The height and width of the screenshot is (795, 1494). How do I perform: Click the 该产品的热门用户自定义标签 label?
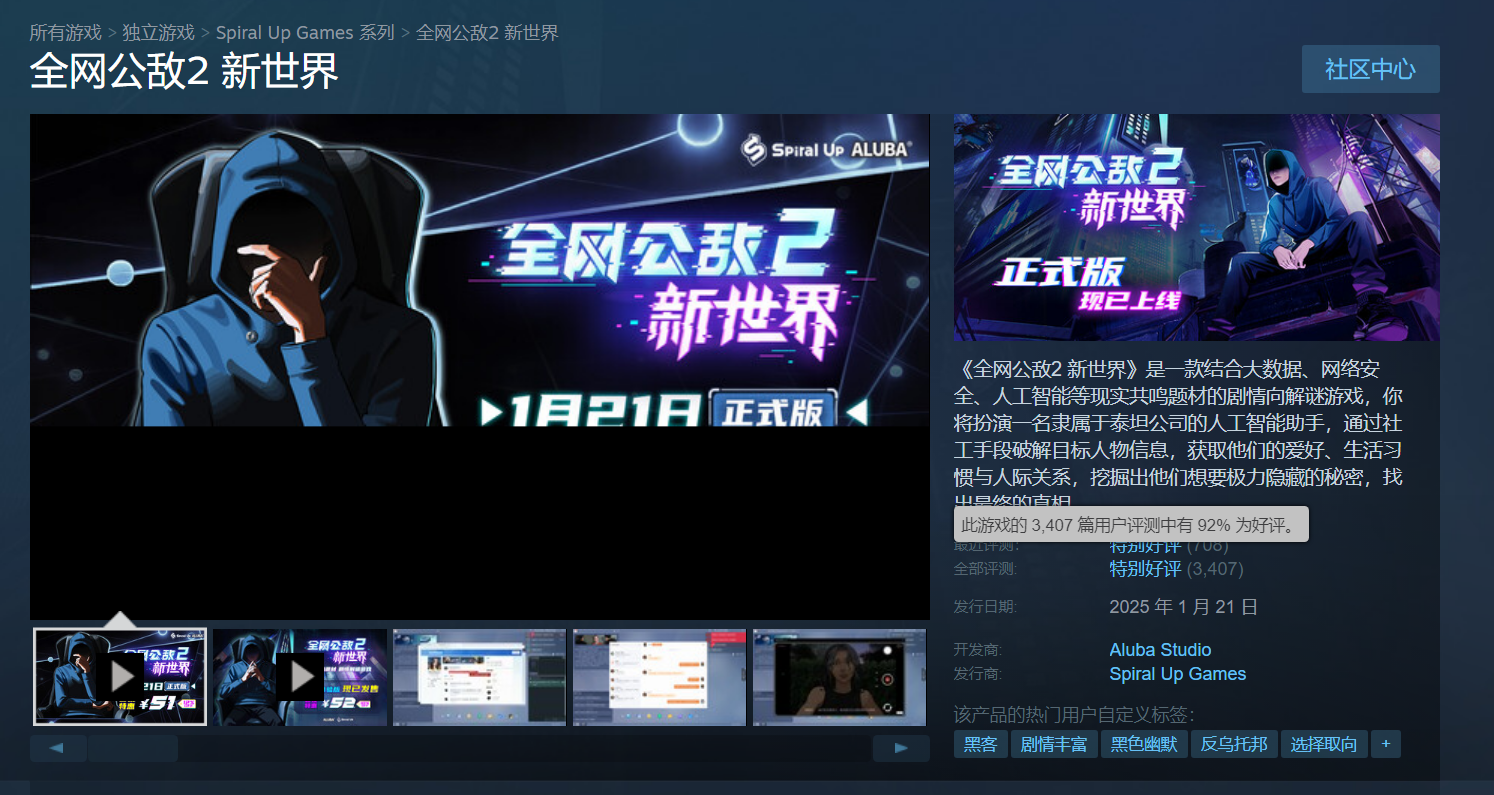click(1075, 715)
